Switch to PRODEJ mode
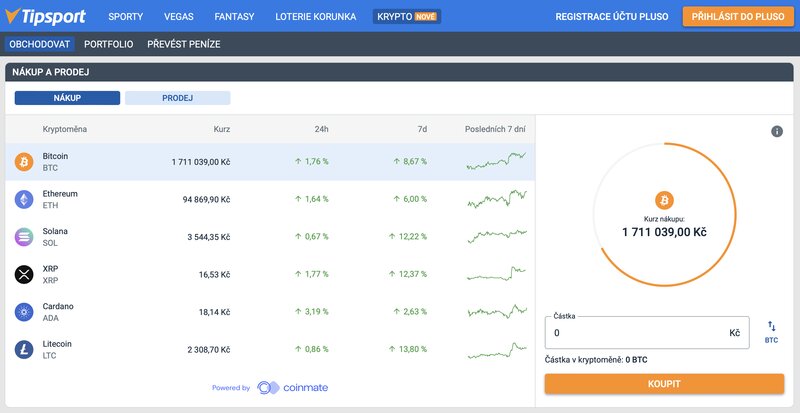 pyautogui.click(x=178, y=98)
